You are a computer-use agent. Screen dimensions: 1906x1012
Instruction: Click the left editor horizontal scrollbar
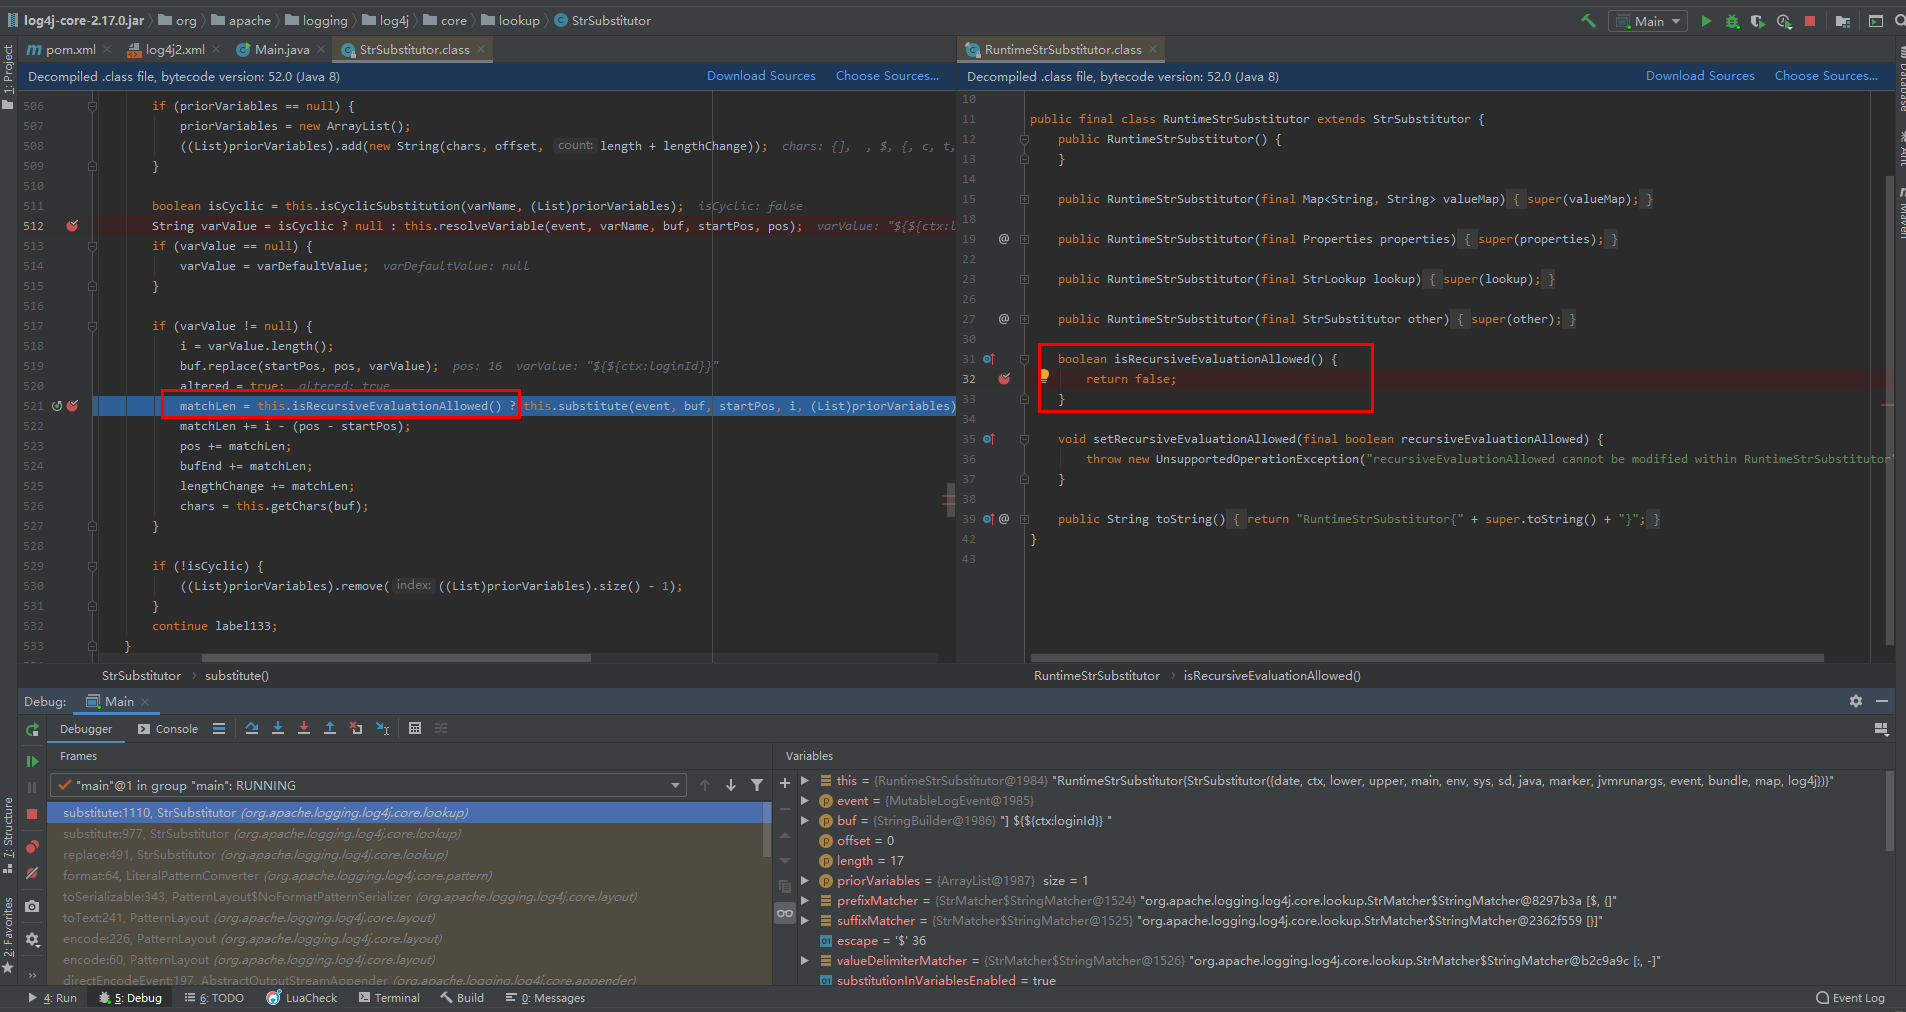click(396, 658)
